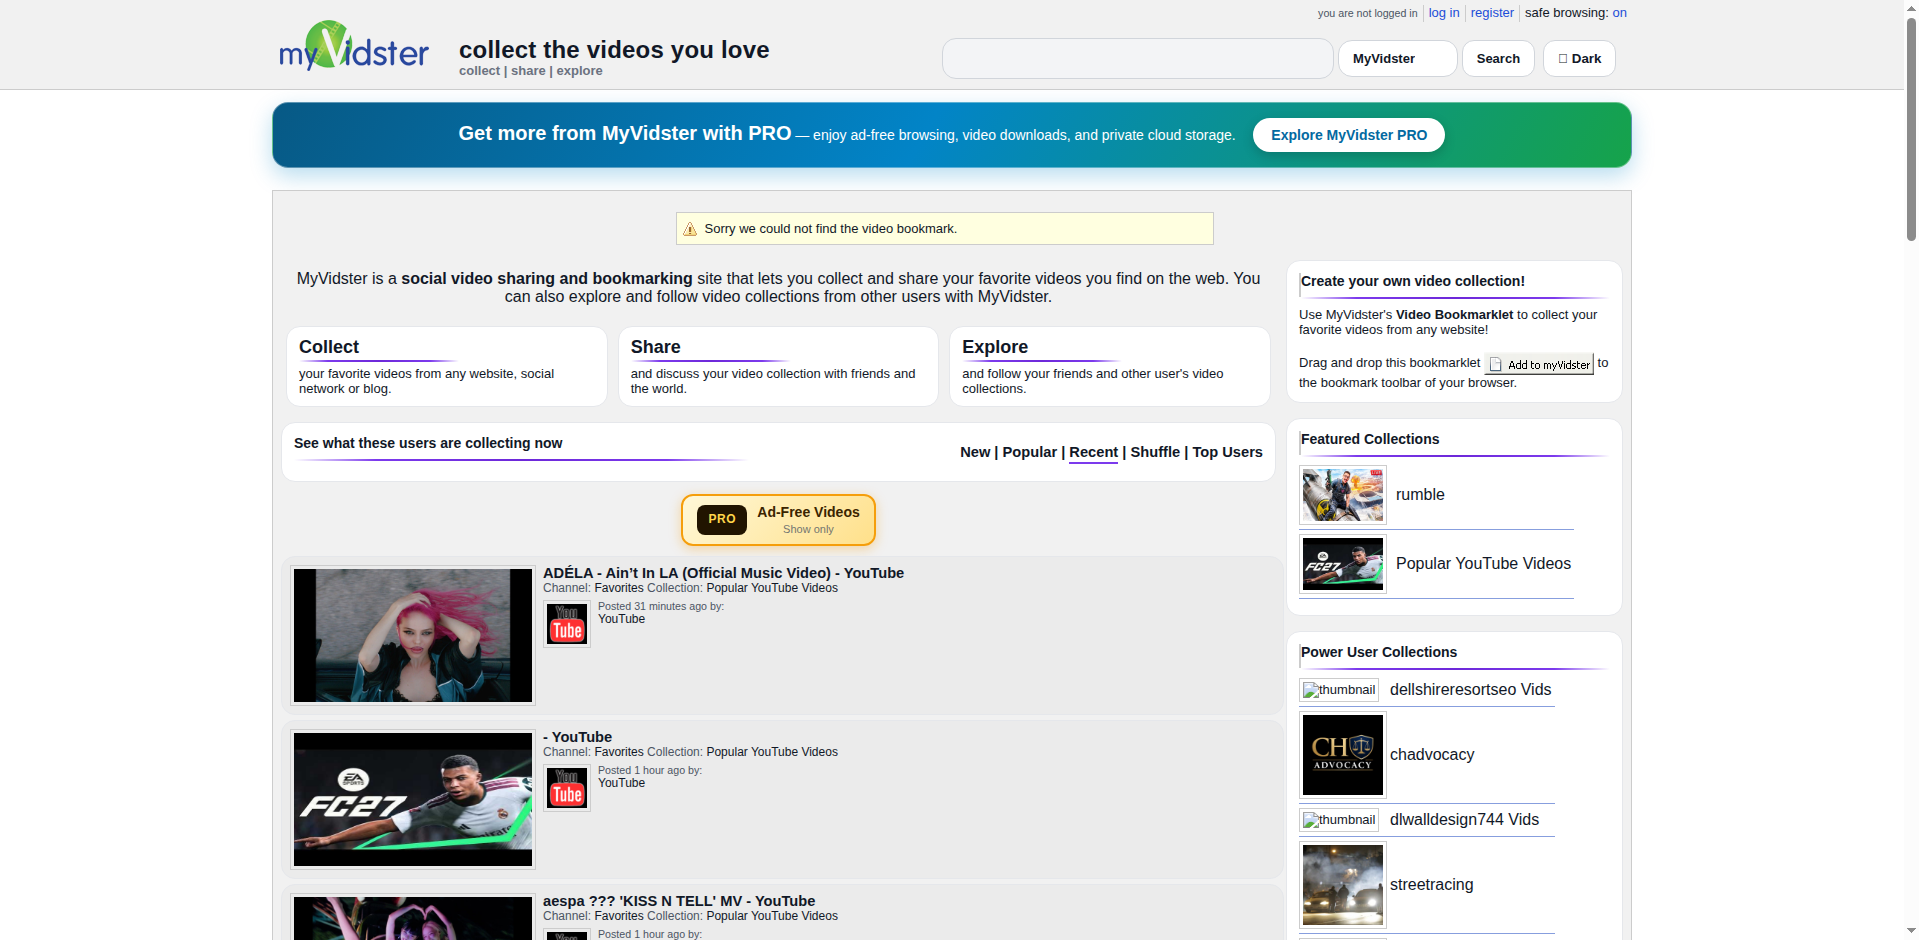Open the '- YouTube' video title link
1919x940 pixels.
coord(577,737)
